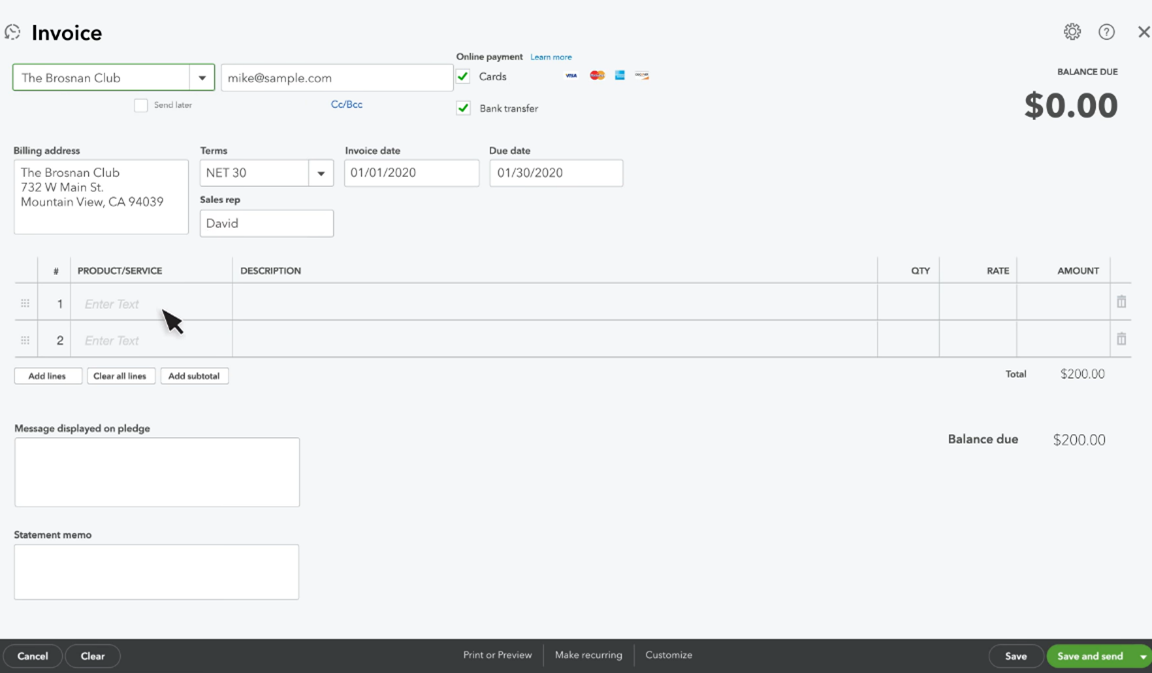Click the invoice icon beside the title
Image resolution: width=1152 pixels, height=673 pixels.
(x=13, y=31)
